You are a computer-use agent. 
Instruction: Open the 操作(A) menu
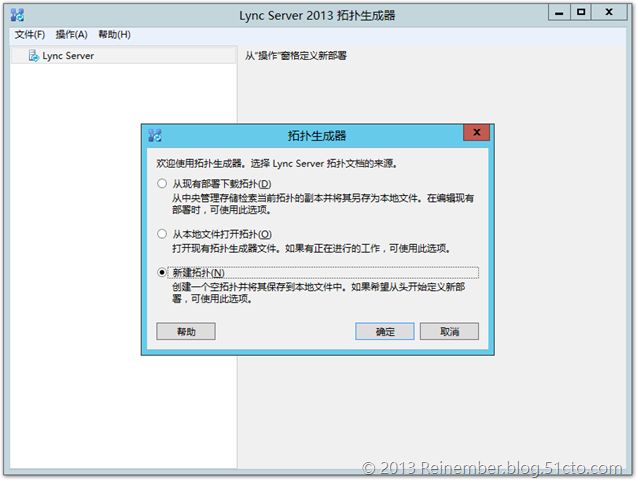click(72, 35)
